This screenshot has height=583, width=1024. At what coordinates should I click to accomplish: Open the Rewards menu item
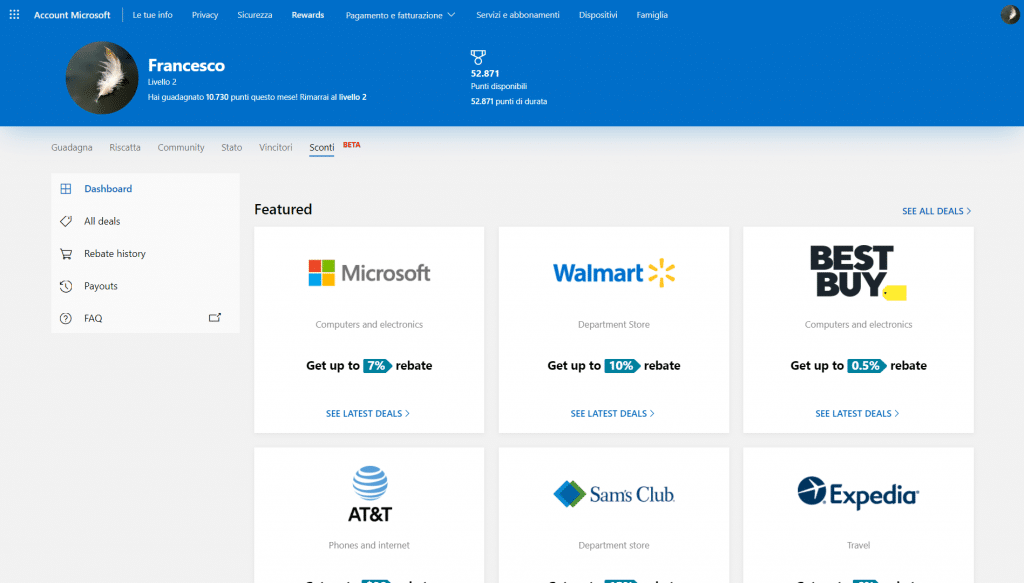point(308,15)
